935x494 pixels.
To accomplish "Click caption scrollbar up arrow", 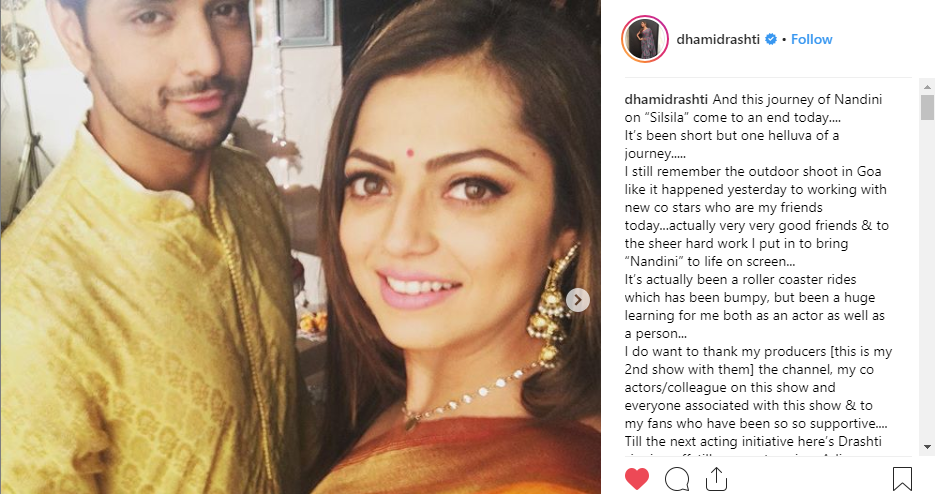I will [927, 87].
